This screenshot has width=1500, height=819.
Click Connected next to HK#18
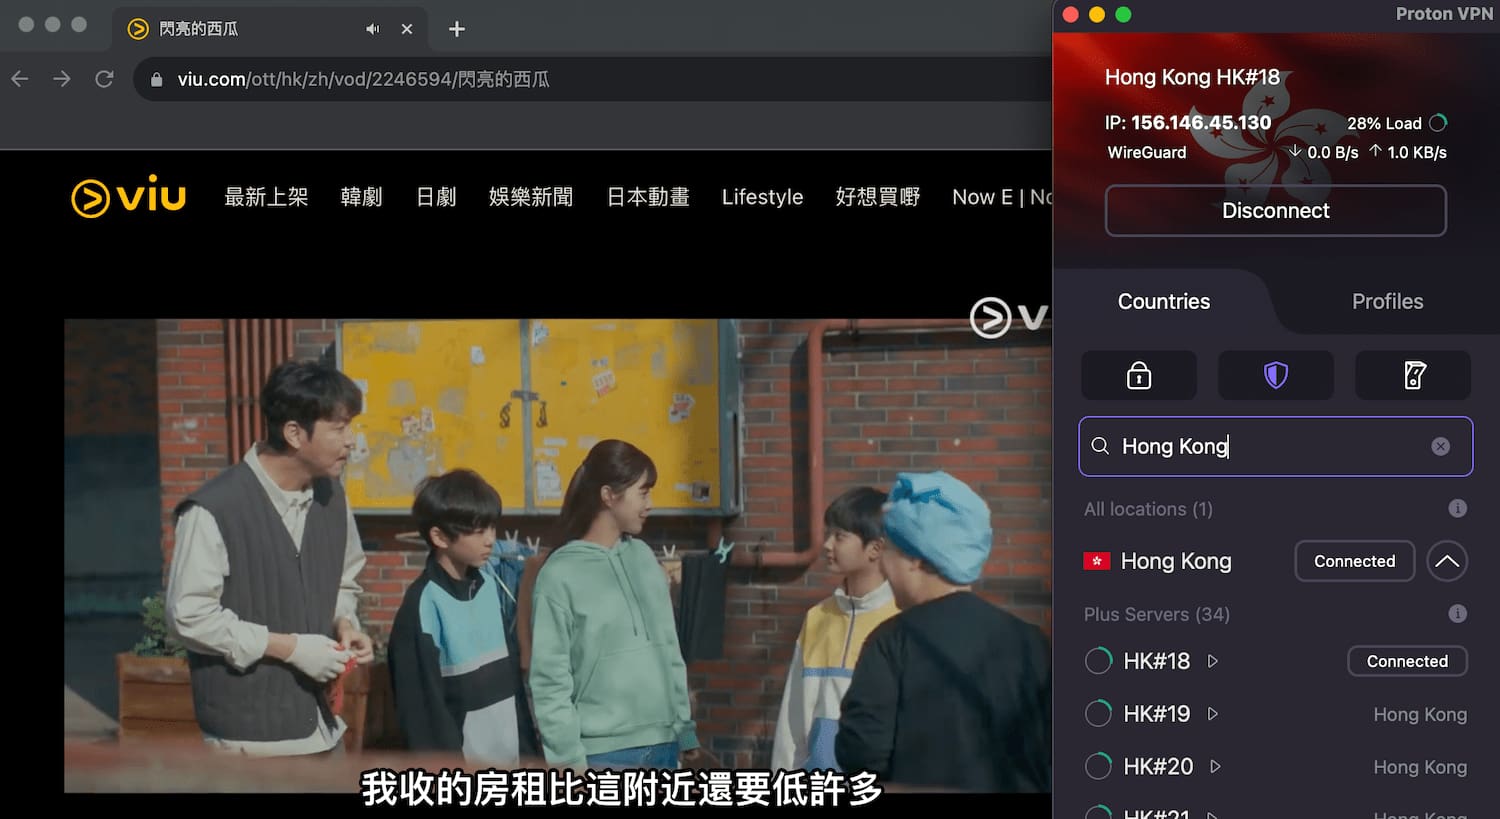click(x=1406, y=661)
